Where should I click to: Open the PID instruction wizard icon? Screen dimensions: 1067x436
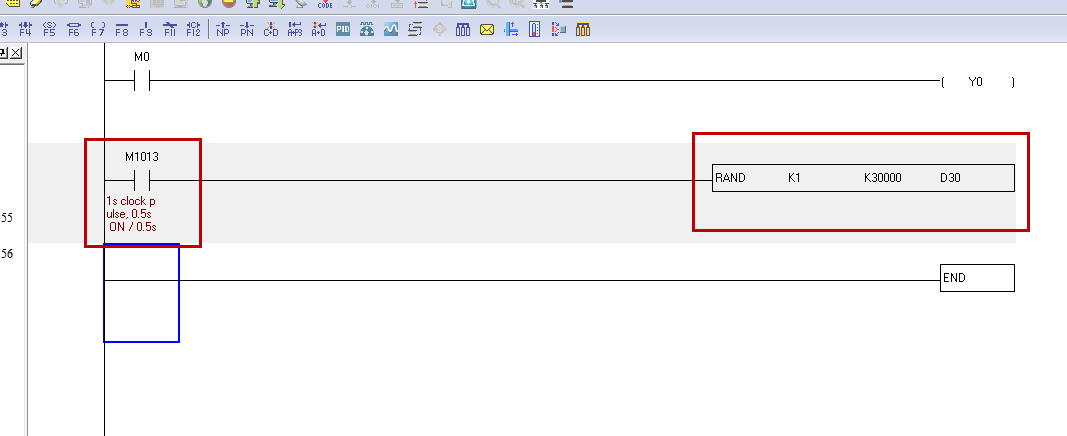click(343, 29)
